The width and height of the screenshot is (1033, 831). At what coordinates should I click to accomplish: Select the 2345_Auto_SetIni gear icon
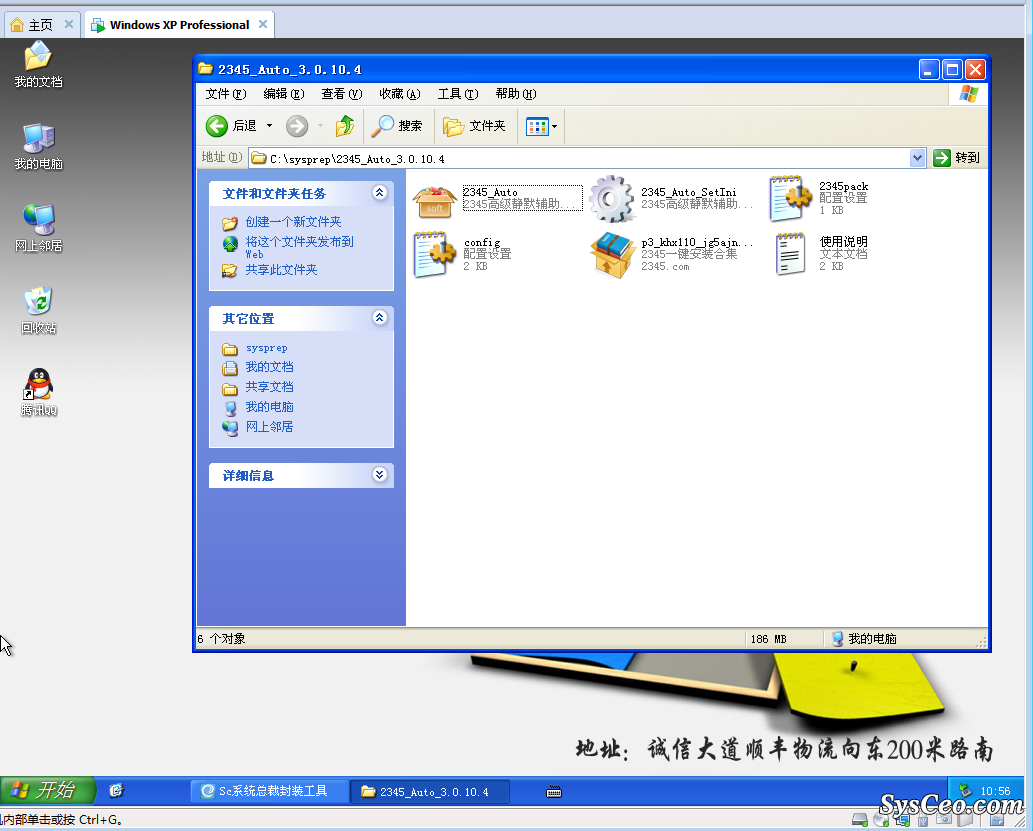(611, 198)
